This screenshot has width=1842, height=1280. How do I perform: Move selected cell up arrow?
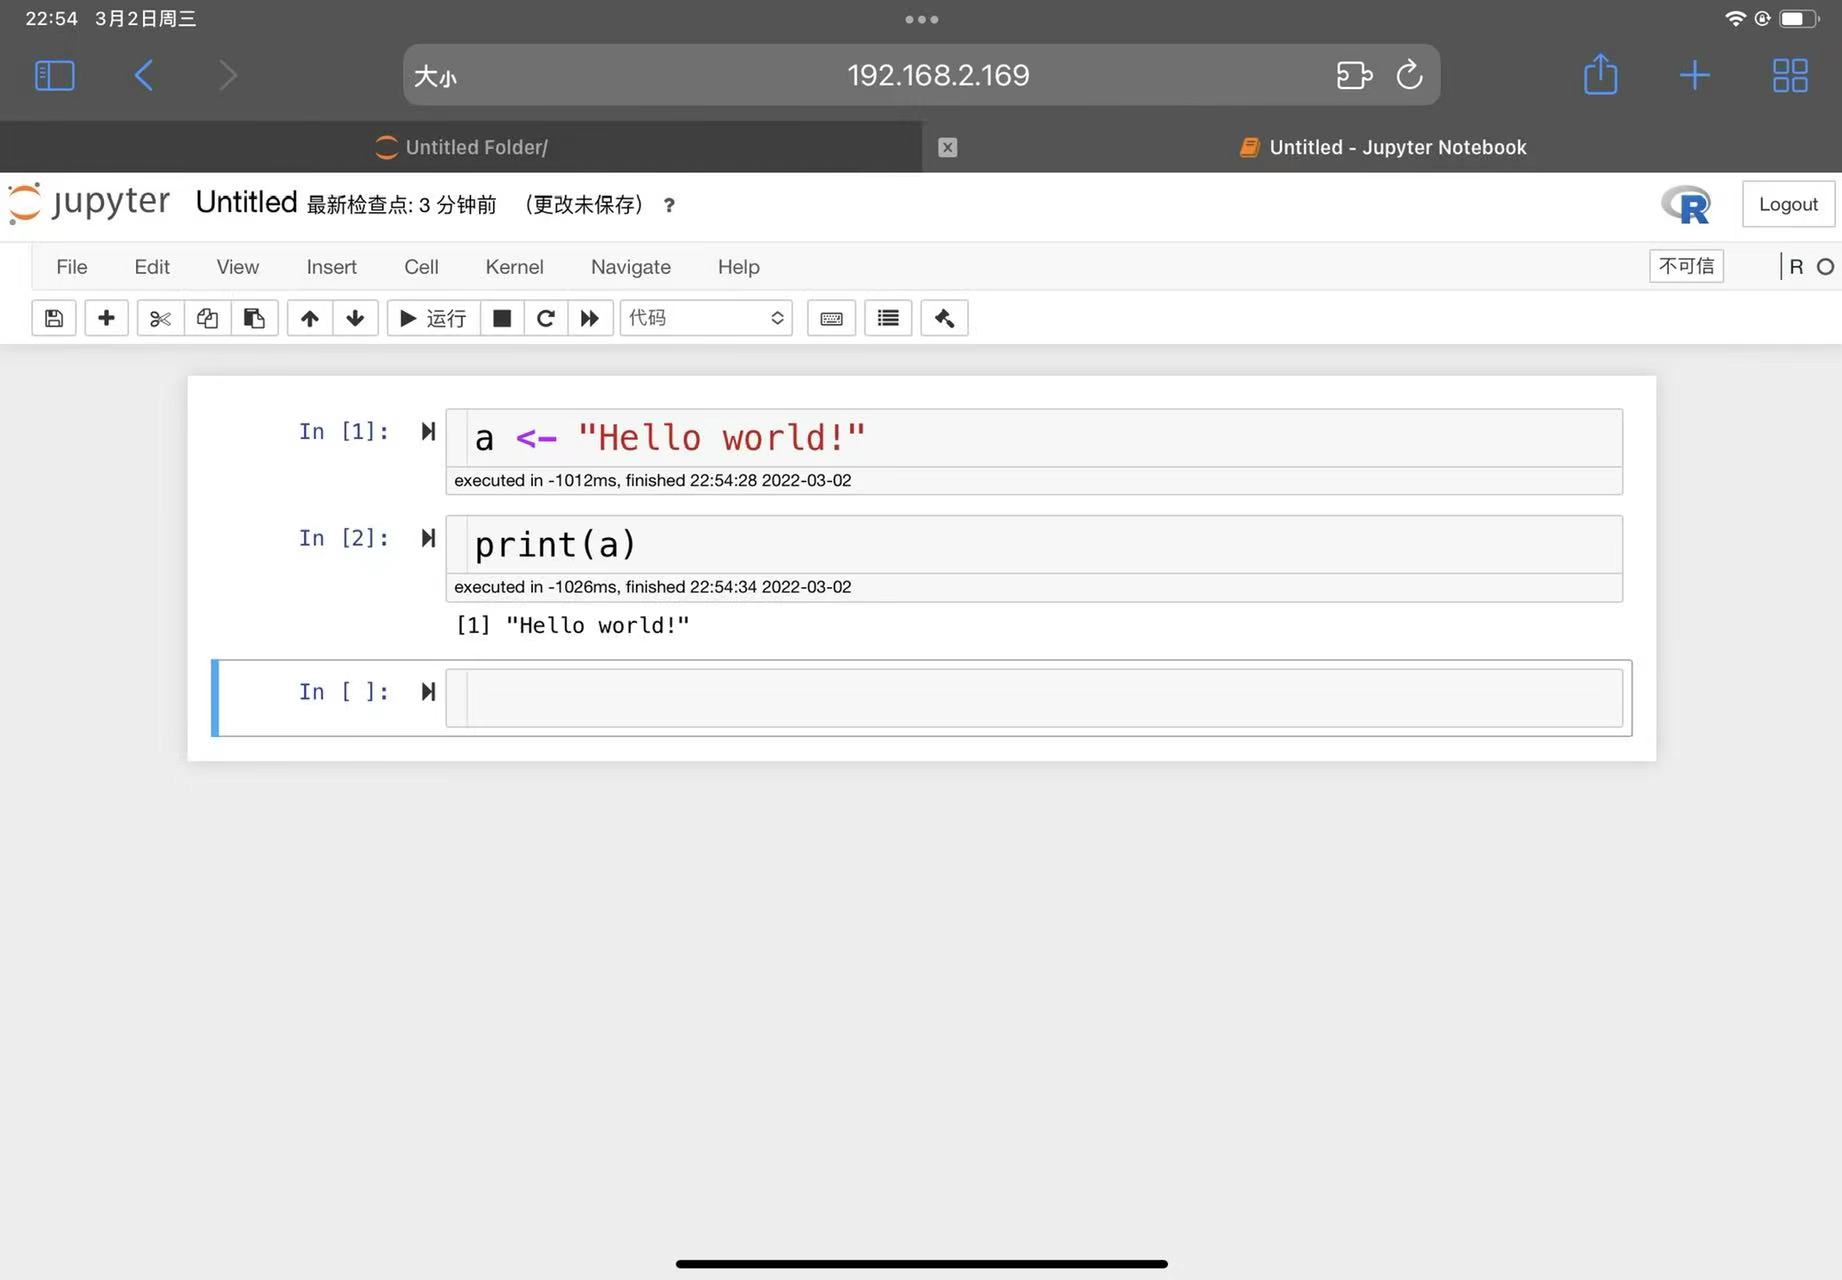point(310,318)
